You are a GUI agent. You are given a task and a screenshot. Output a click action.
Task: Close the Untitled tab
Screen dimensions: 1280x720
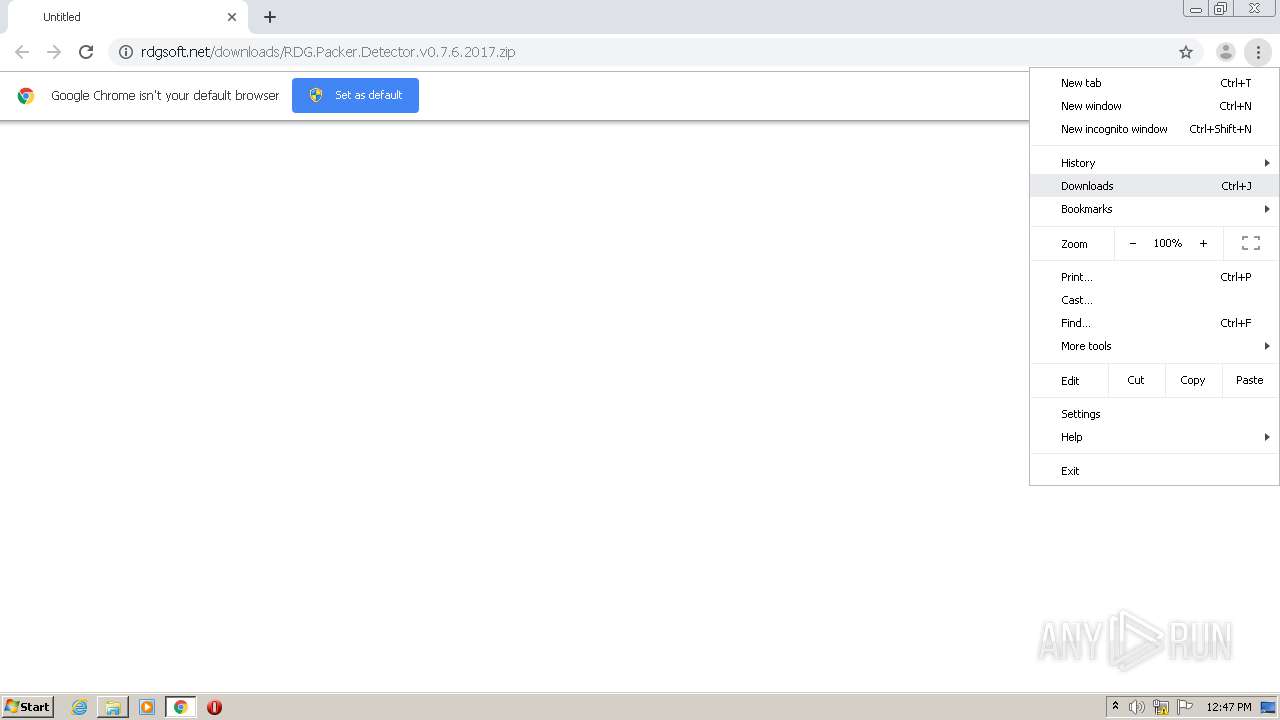(x=232, y=17)
